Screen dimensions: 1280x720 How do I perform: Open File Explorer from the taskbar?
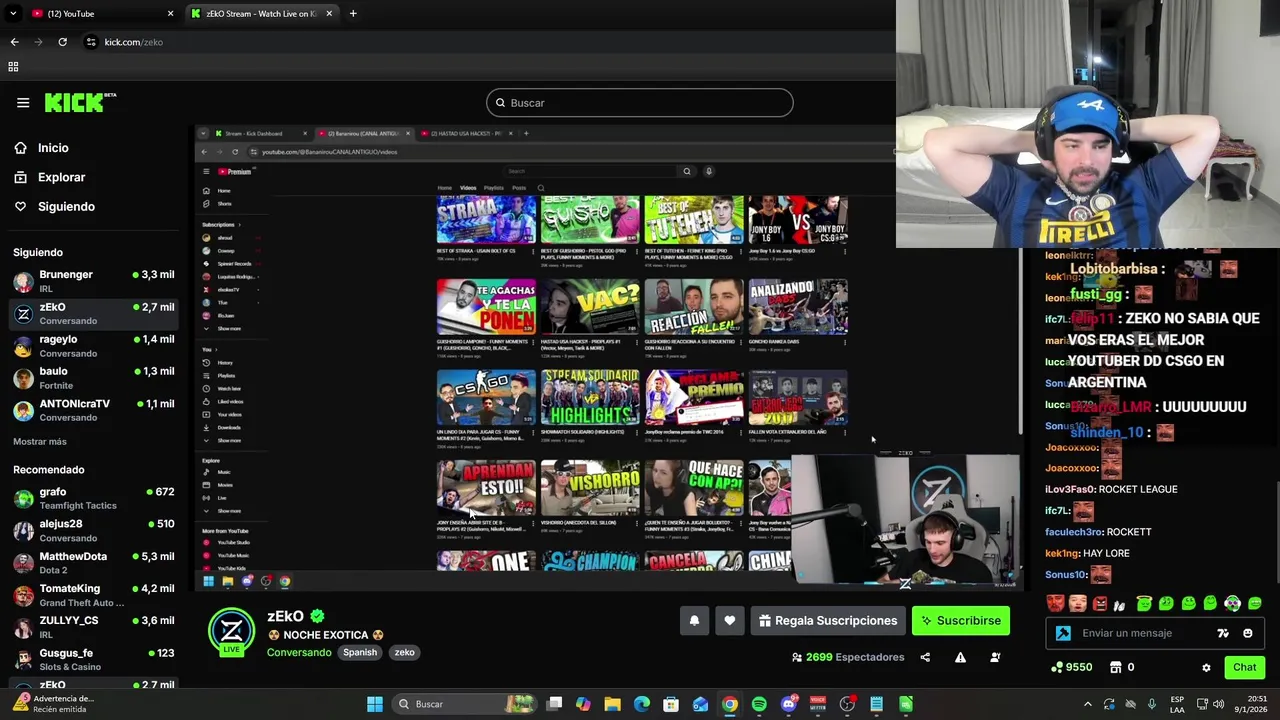click(x=613, y=704)
